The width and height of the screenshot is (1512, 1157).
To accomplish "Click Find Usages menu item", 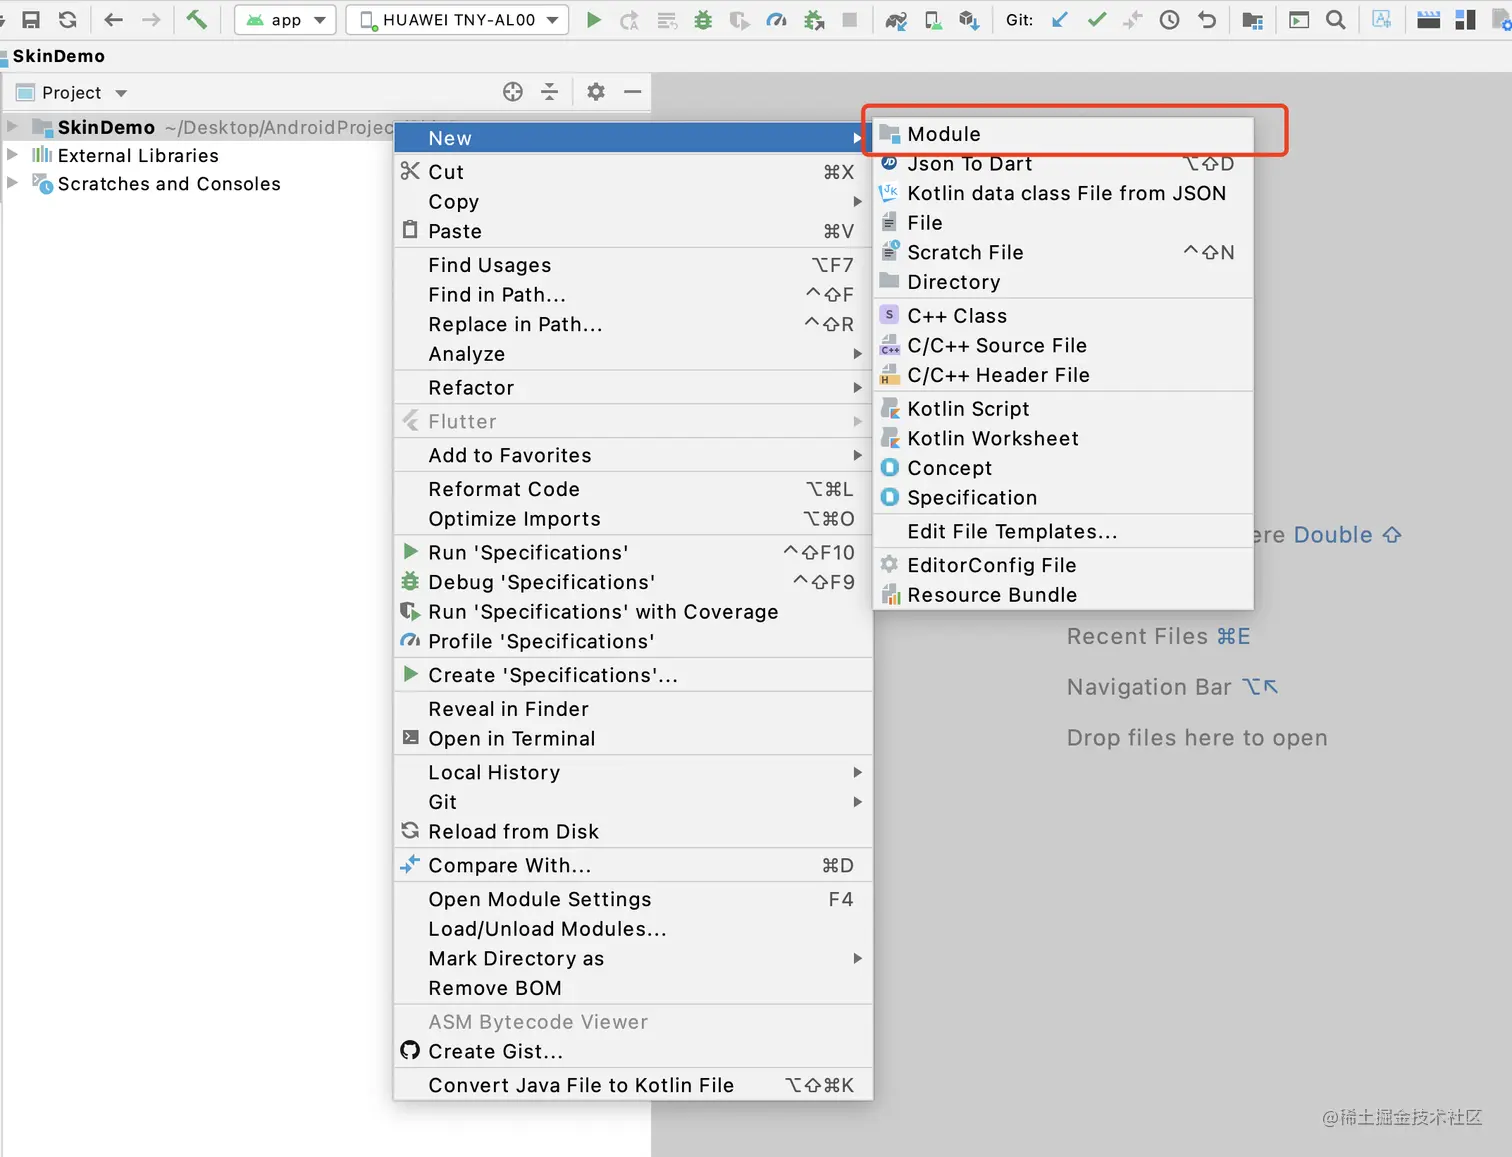I will (x=634, y=265).
